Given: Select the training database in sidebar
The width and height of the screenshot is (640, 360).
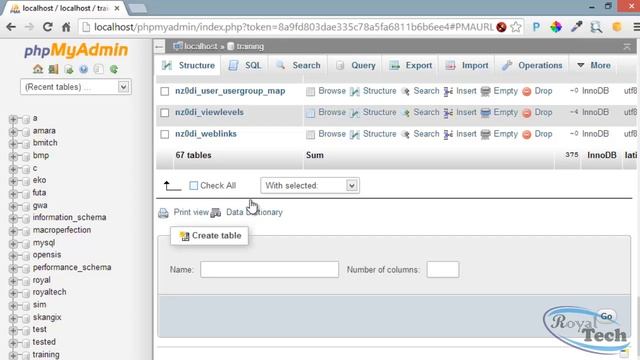Looking at the screenshot, I should pos(46,355).
